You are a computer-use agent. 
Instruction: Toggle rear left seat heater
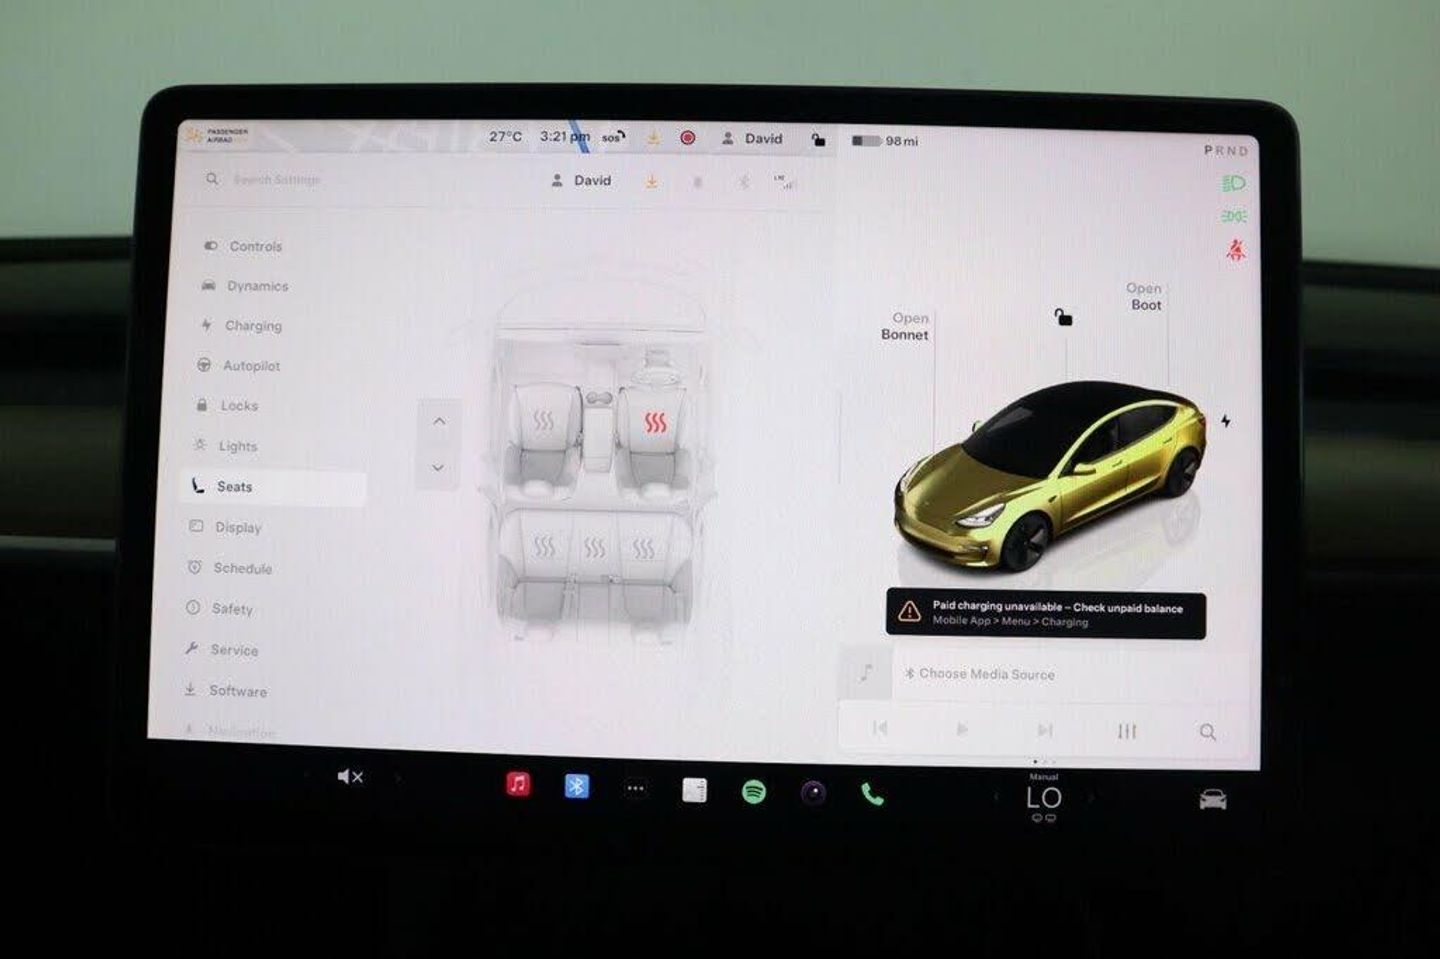544,546
